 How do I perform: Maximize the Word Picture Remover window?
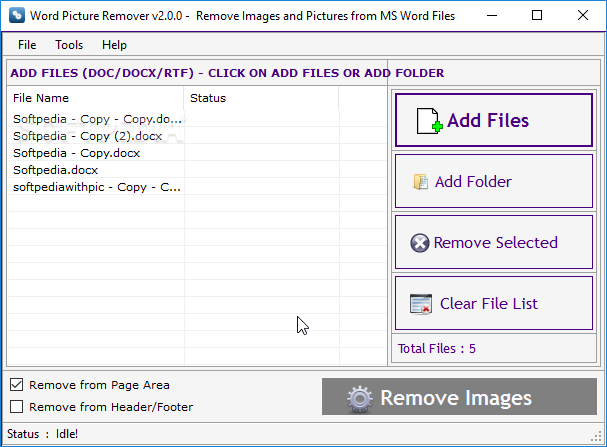click(537, 15)
